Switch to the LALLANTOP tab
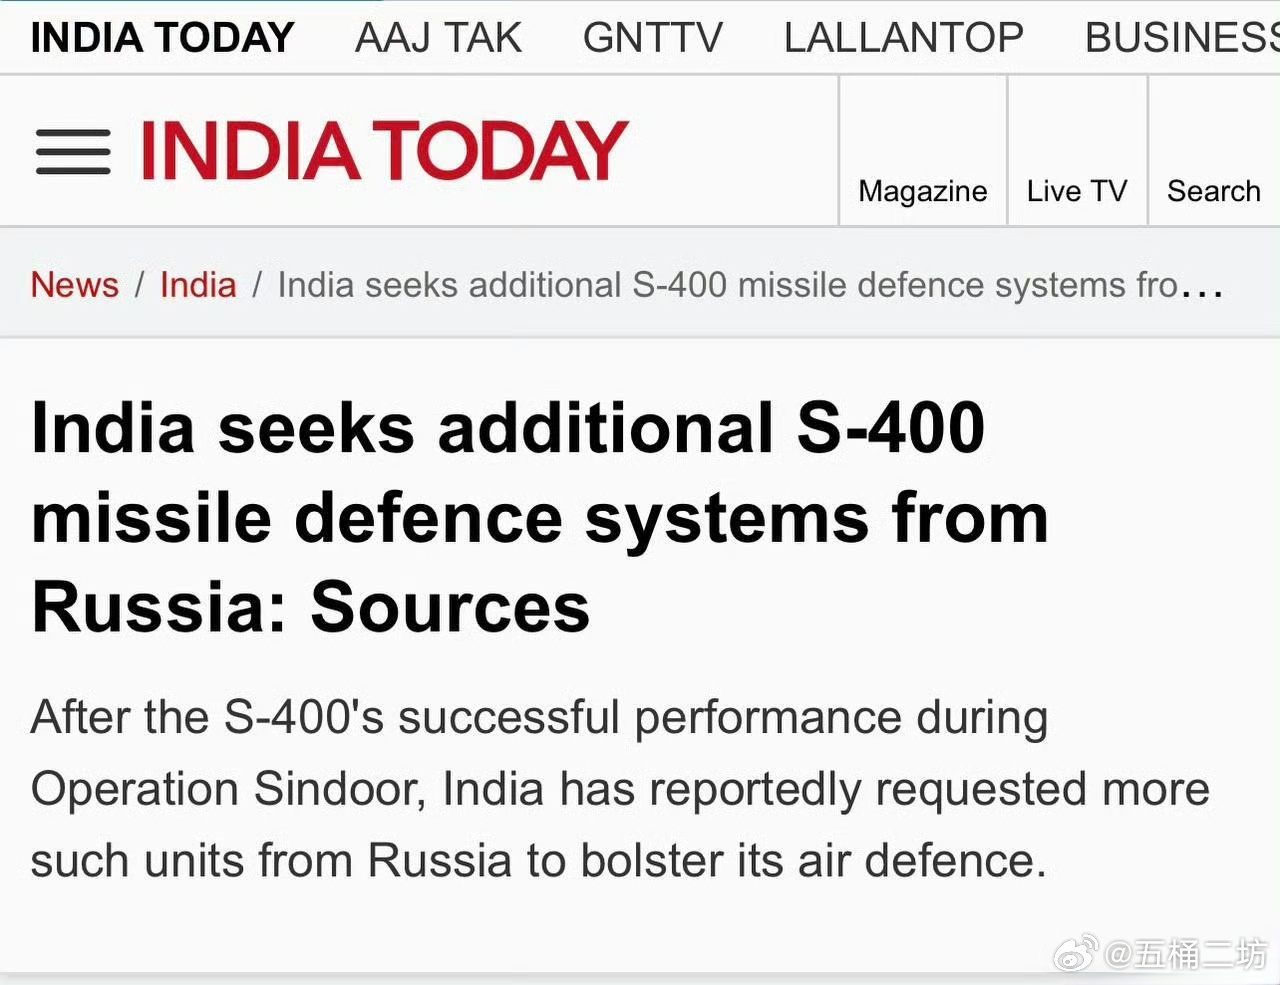 tap(904, 38)
